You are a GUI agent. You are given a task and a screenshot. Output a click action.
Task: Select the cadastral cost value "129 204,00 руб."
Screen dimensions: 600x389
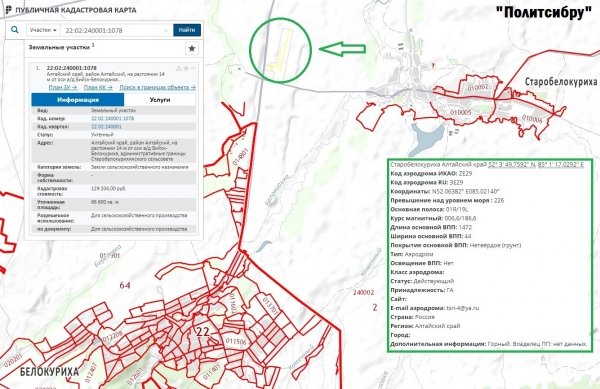[x=108, y=189]
